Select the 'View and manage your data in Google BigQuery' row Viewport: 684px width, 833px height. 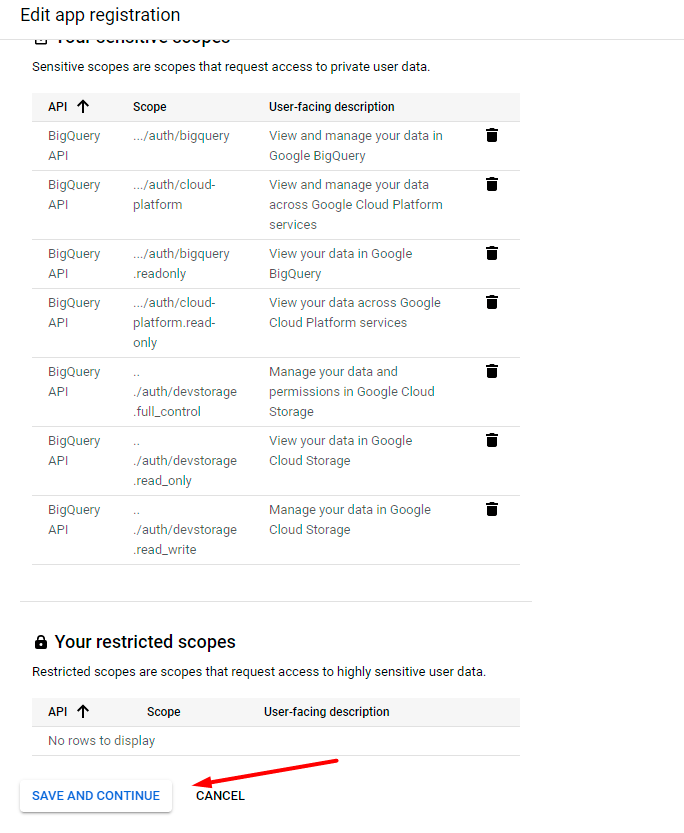[355, 145]
